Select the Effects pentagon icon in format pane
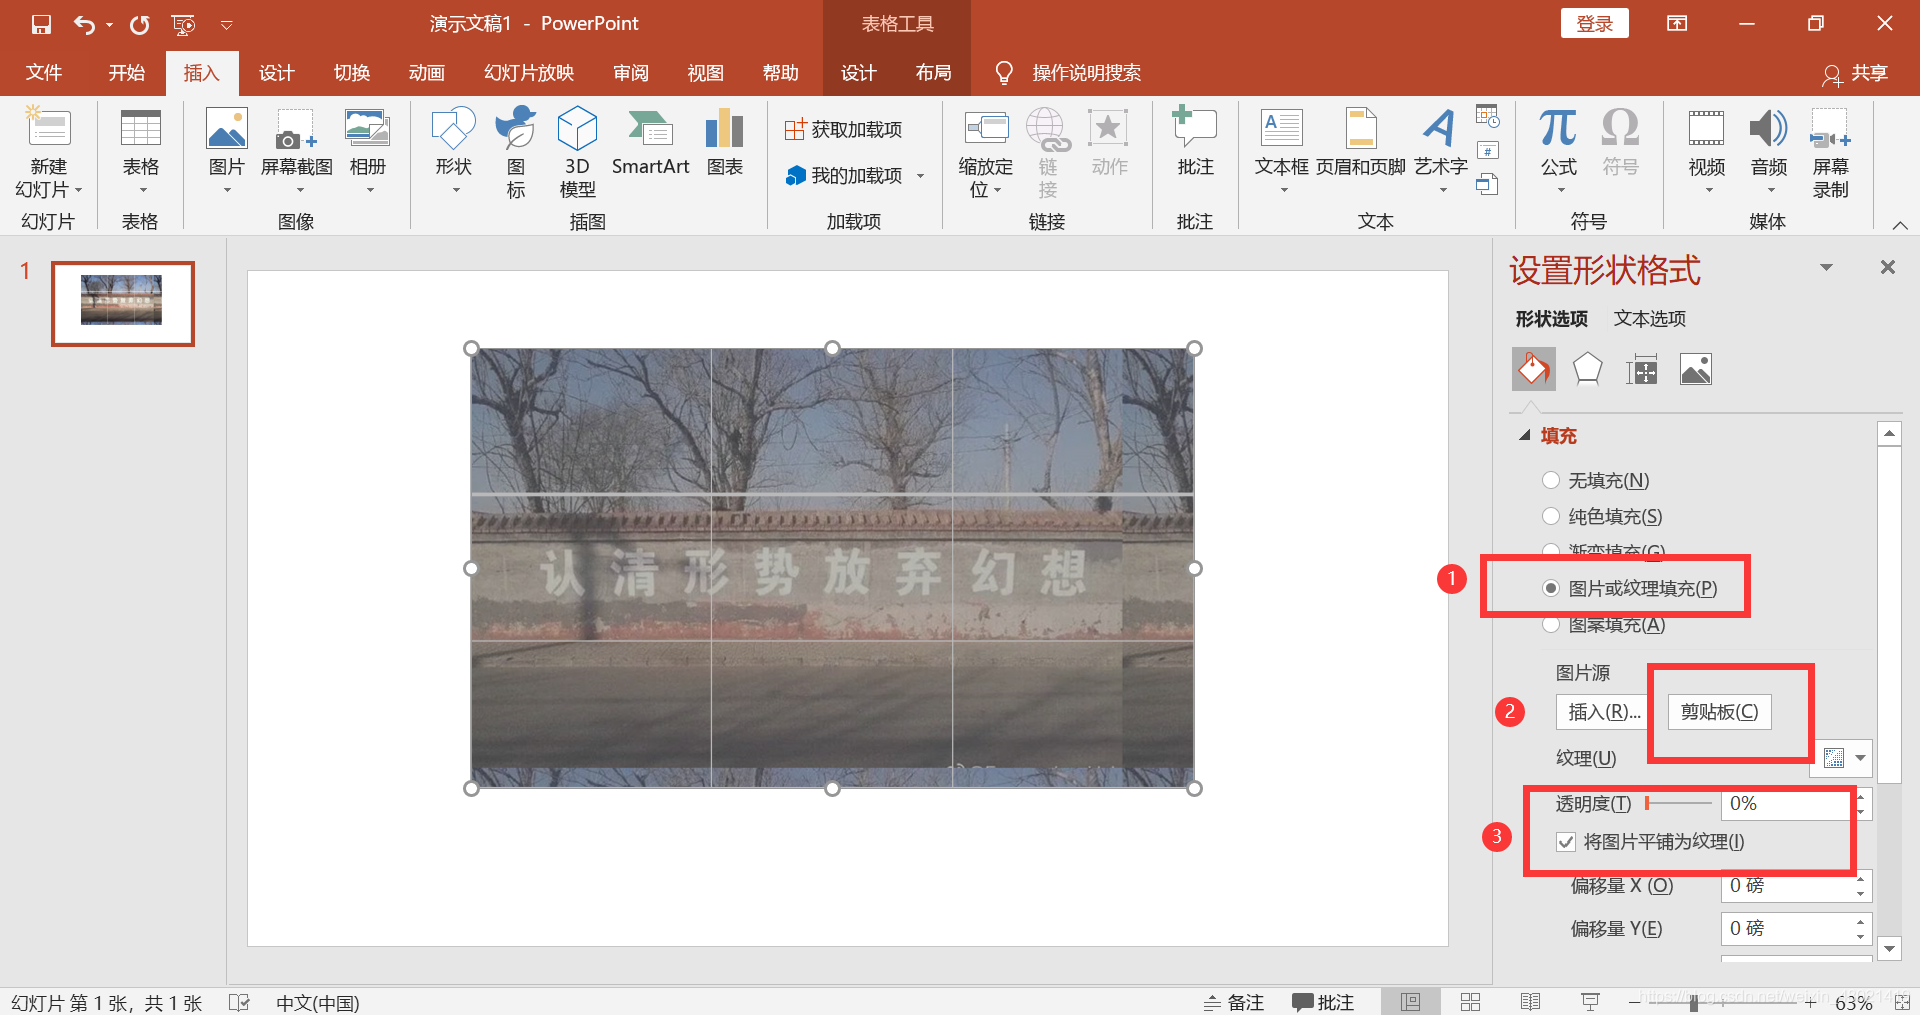The image size is (1920, 1015). point(1587,369)
